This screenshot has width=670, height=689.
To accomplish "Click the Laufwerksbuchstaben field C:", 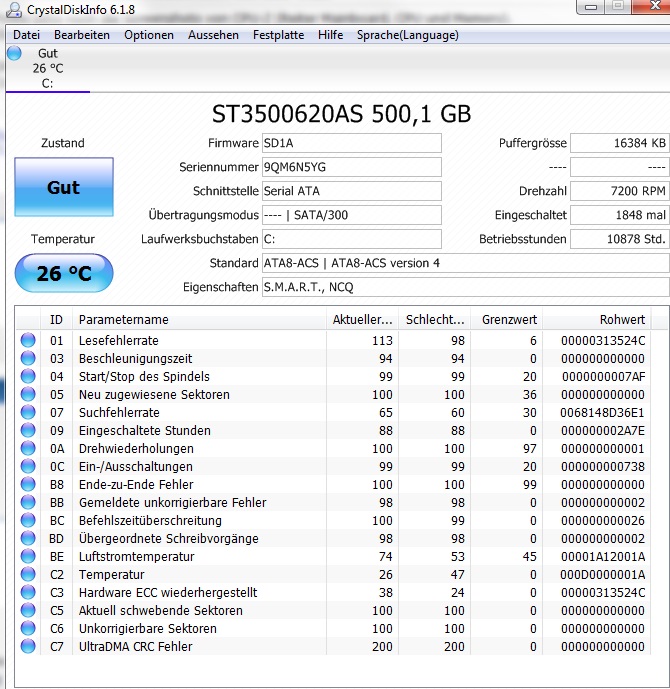I will (351, 239).
